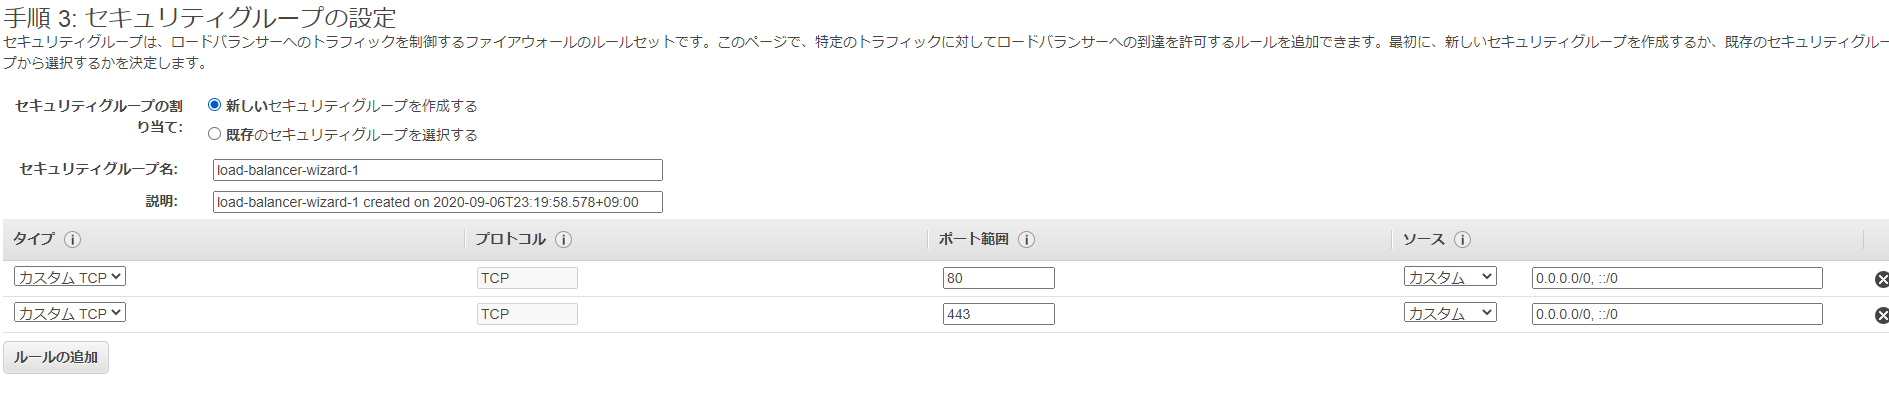Viewport: 1889px width, 398px height.
Task: Click info icon beside プロトコル header
Action: [563, 240]
